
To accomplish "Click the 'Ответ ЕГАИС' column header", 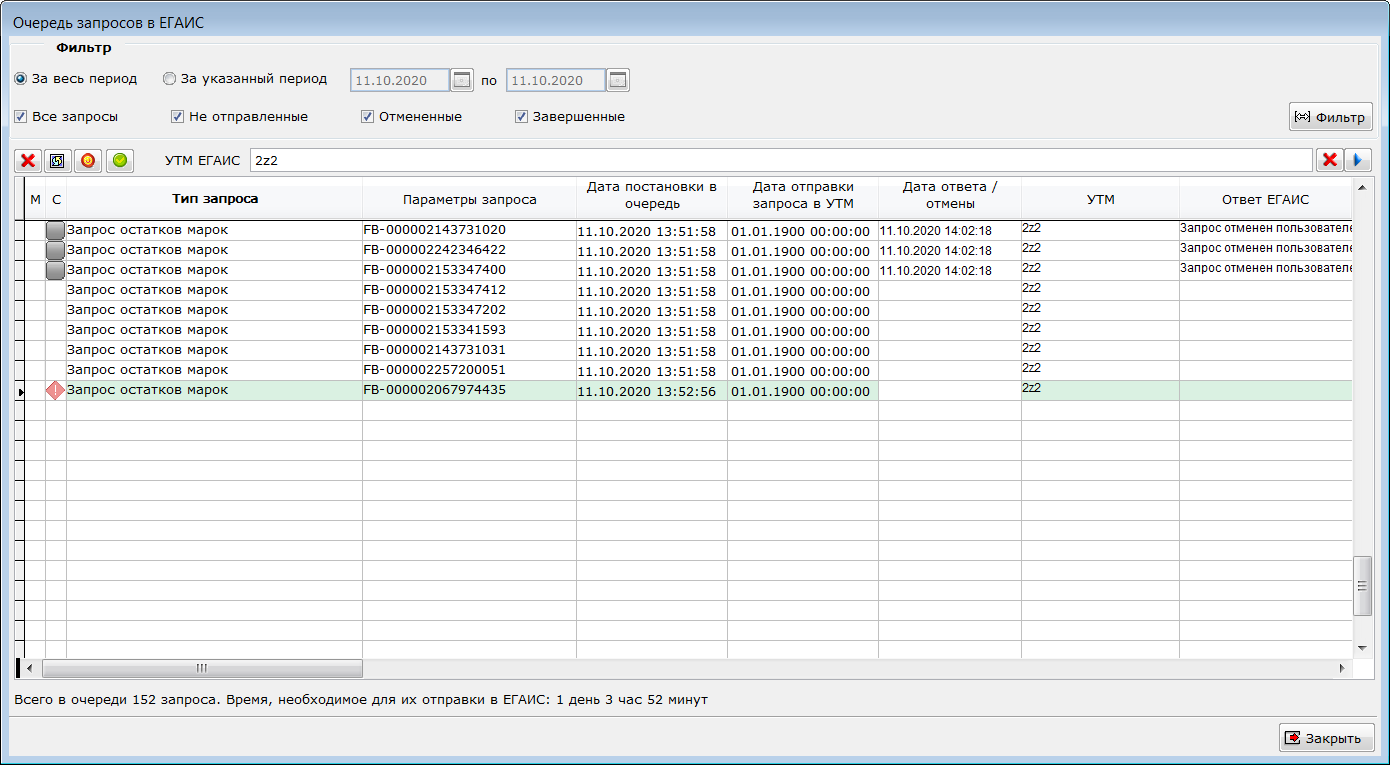I will coord(1265,199).
